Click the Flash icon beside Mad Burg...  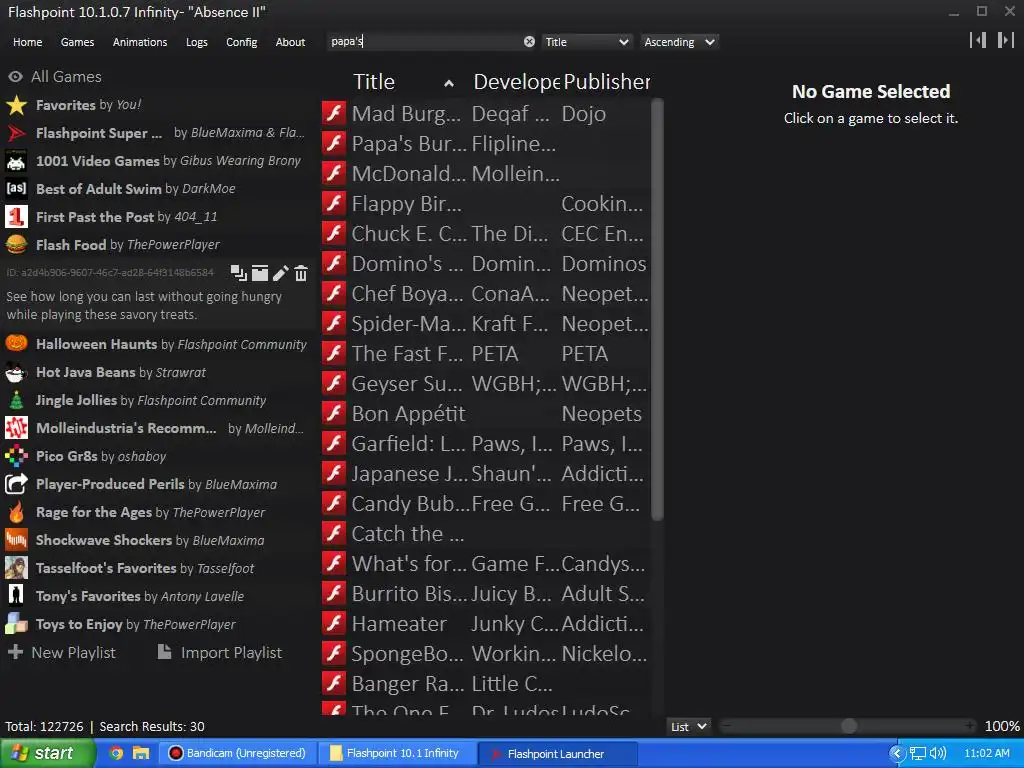click(x=334, y=113)
